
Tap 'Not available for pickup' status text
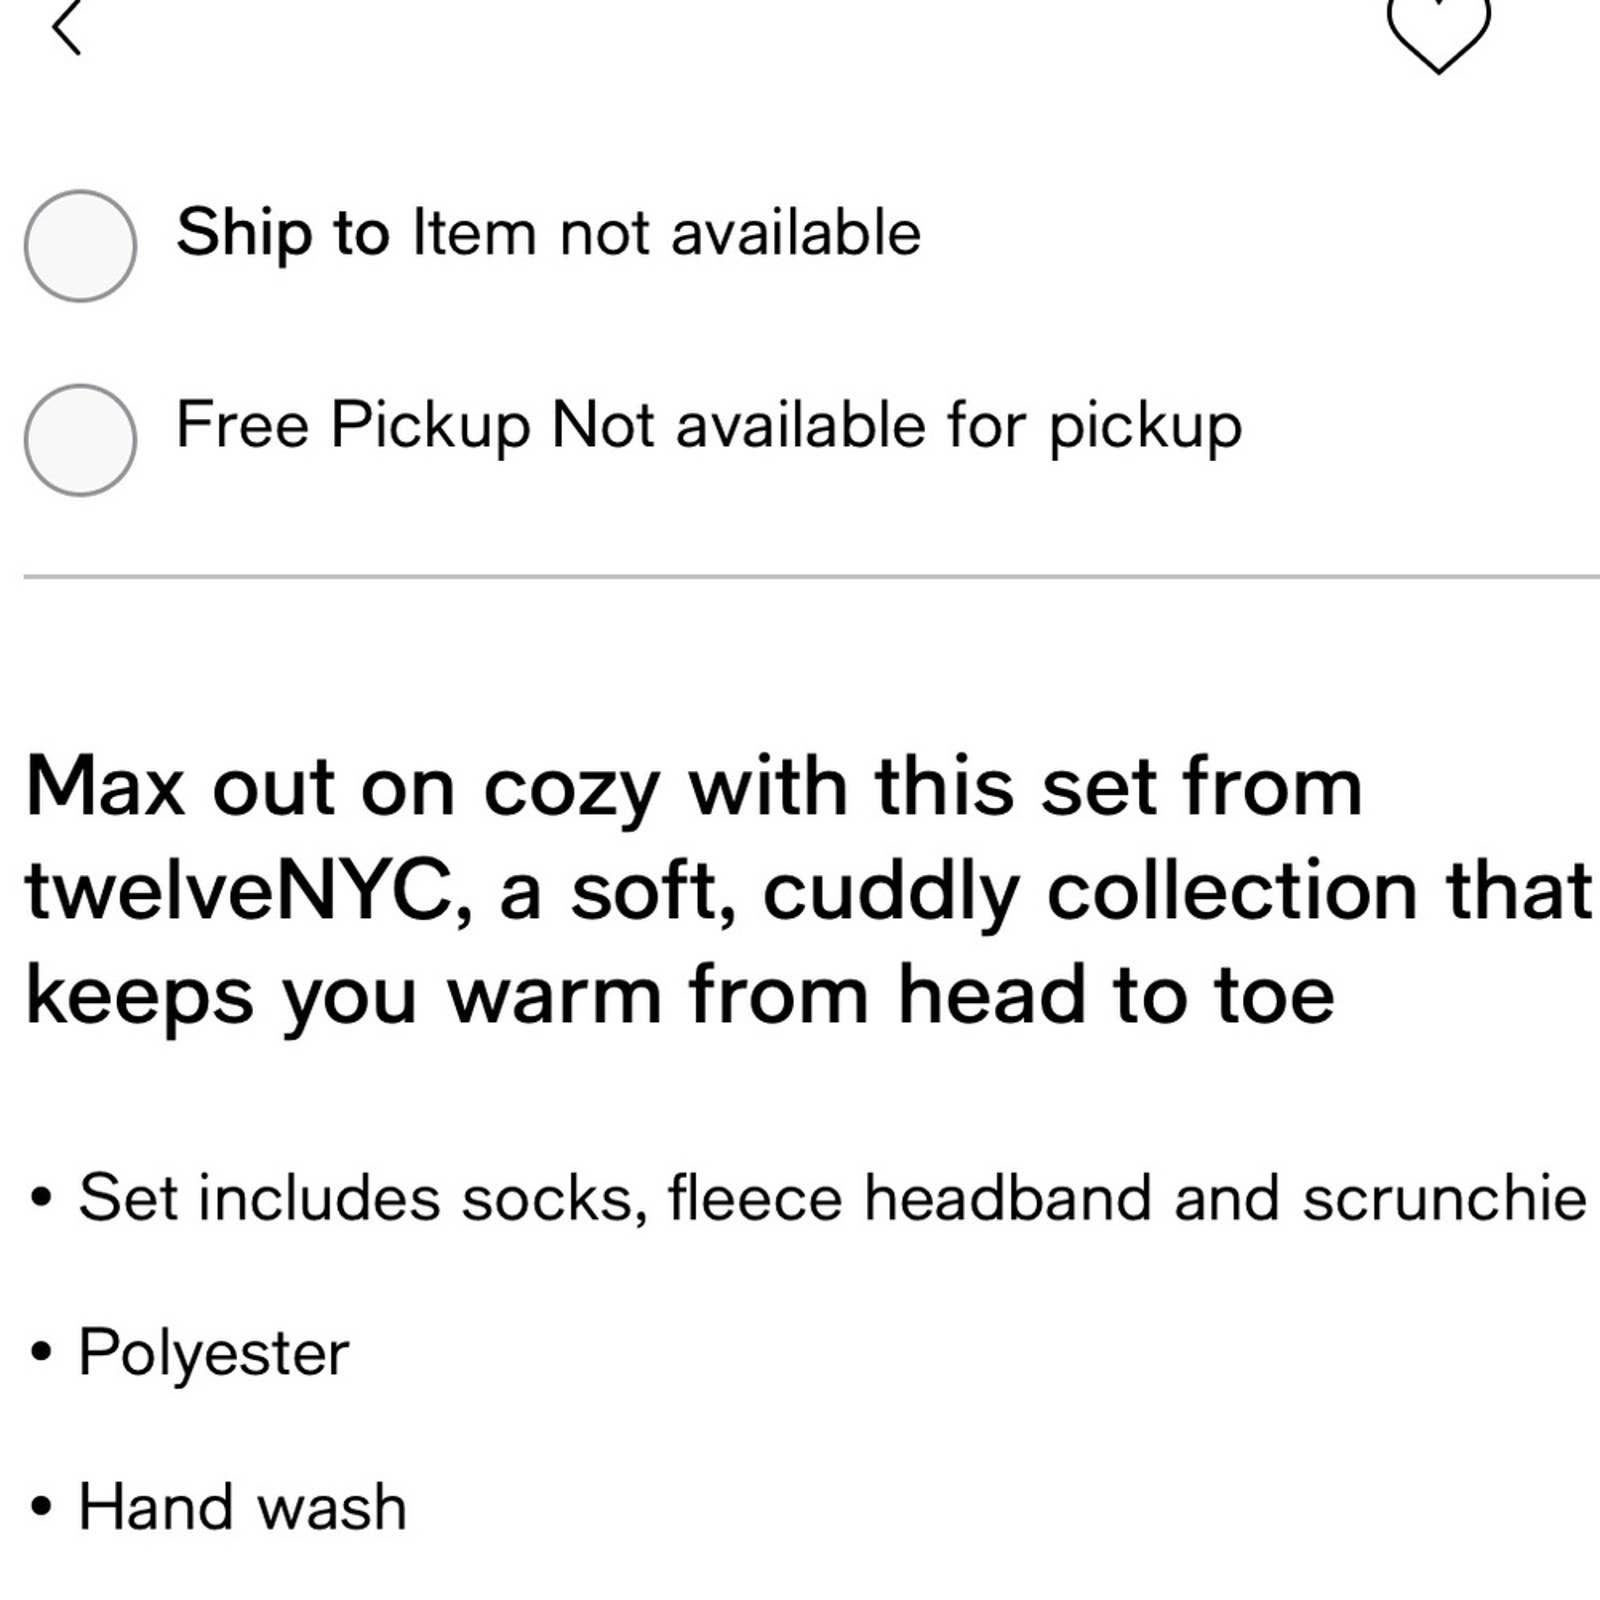coord(897,427)
